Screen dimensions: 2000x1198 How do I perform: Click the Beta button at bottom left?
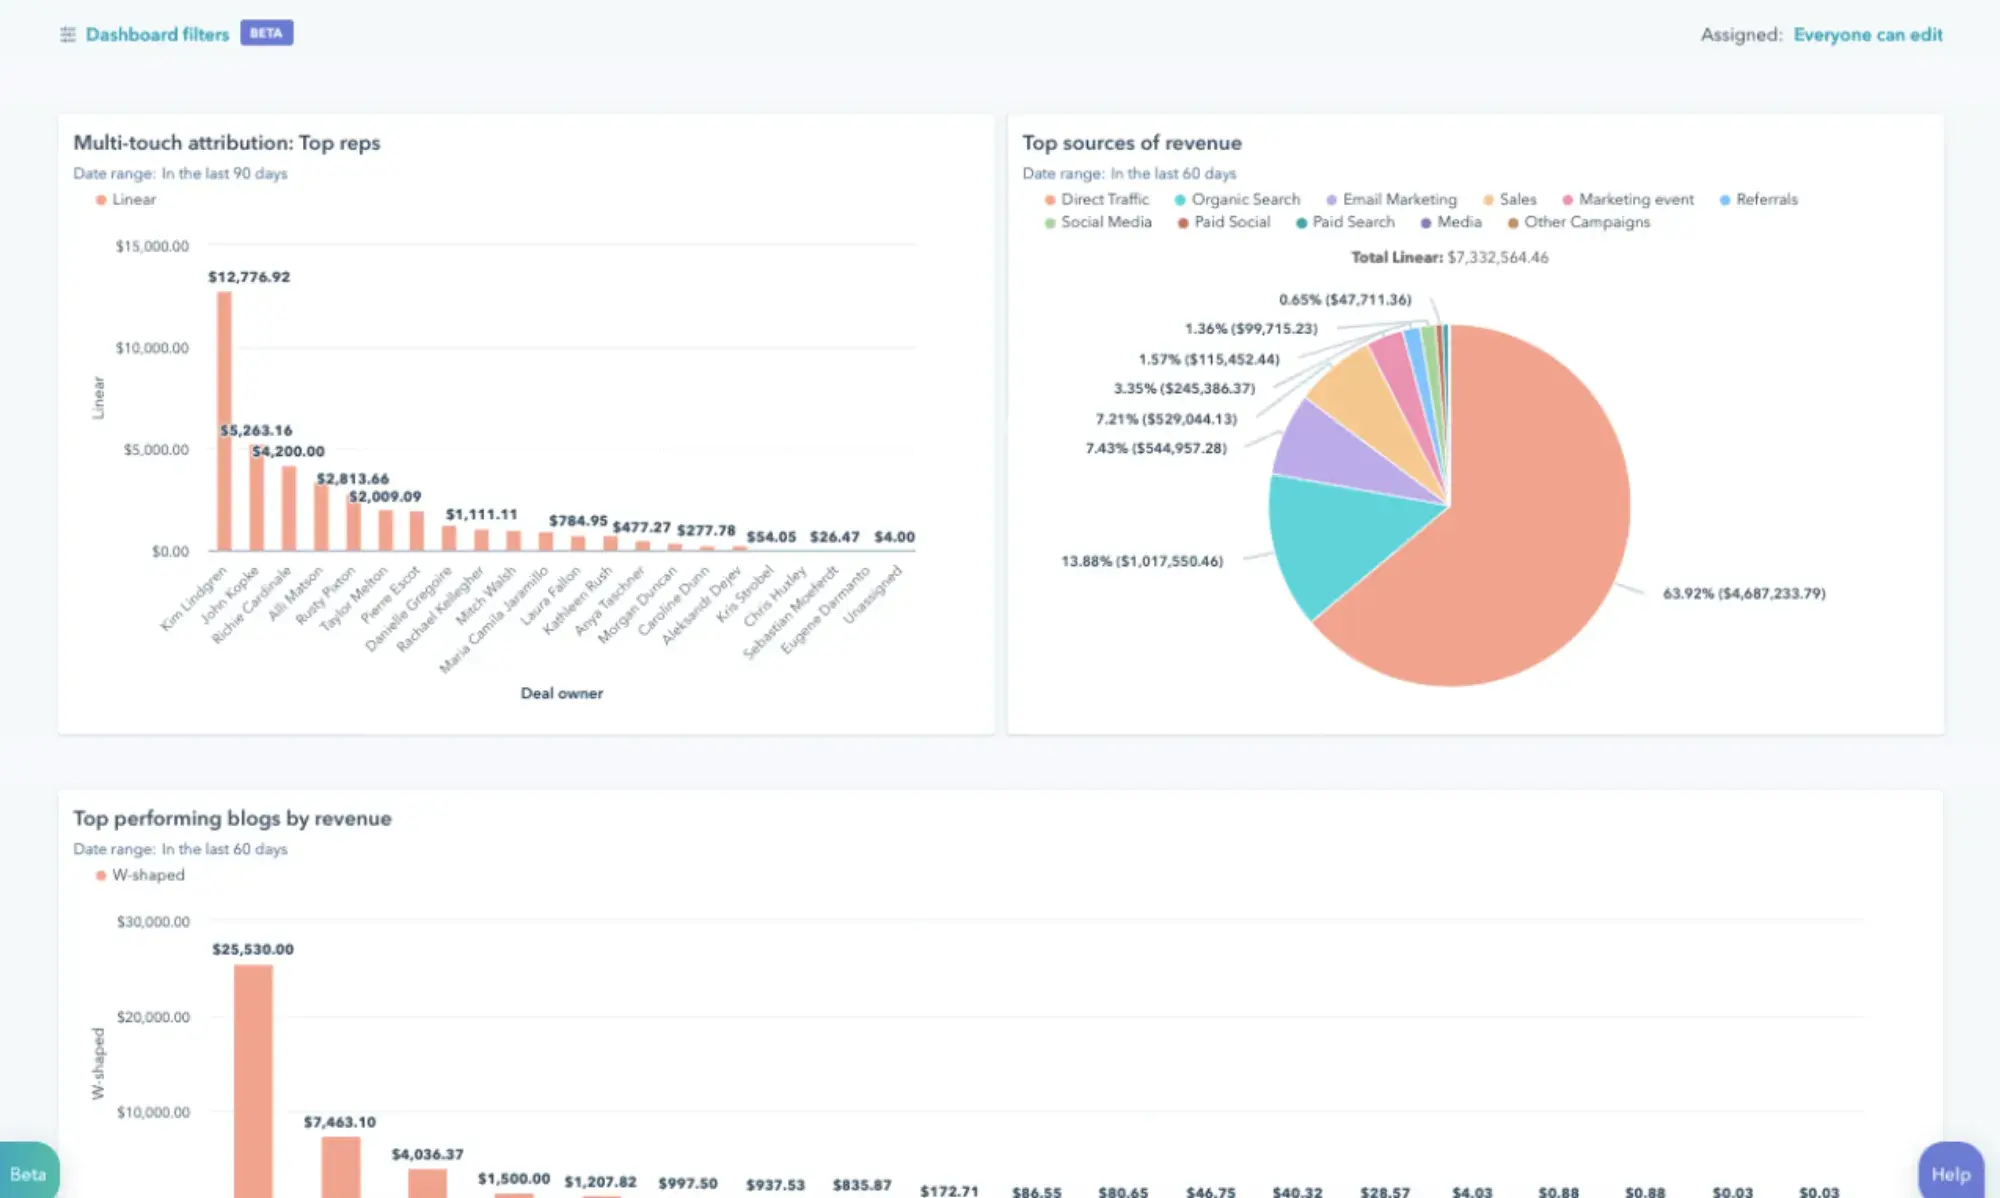(x=28, y=1172)
